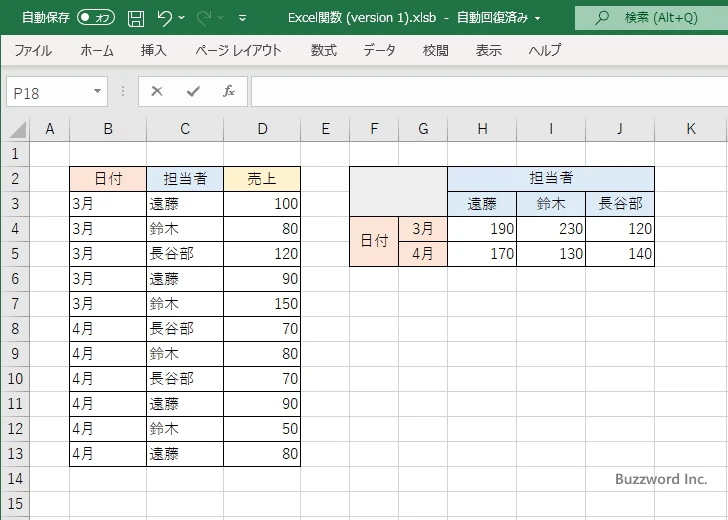This screenshot has height=520, width=728.
Task: Open the Undo history dropdown arrow
Action: click(182, 18)
